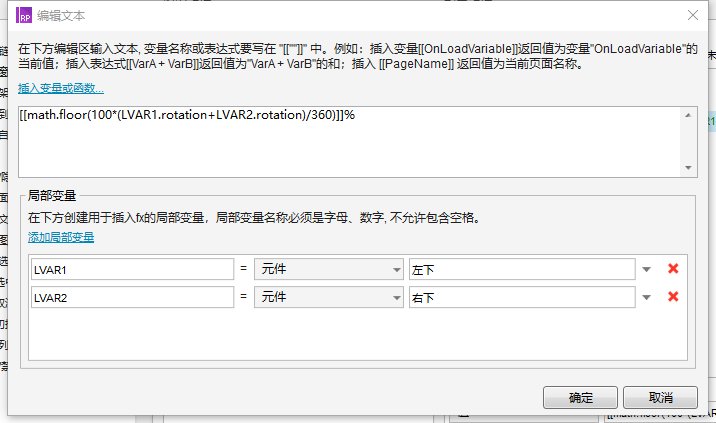Open widget picker arrow for 左下
Screen dimensions: 716x423
click(646, 270)
